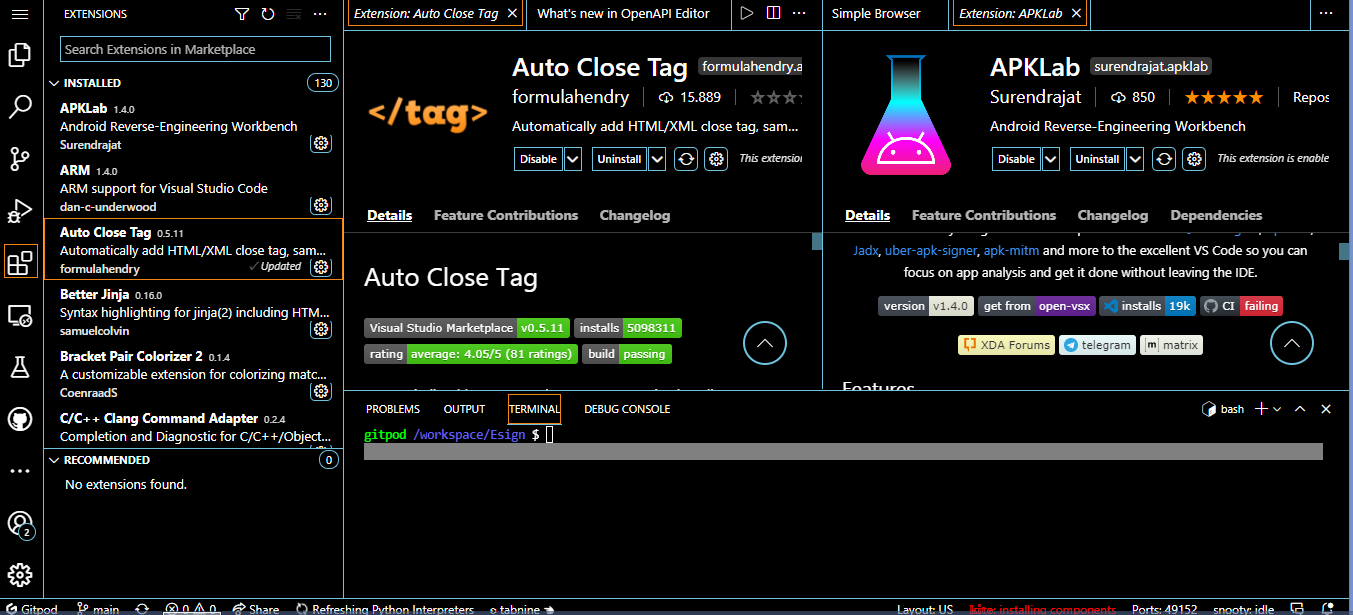Image resolution: width=1353 pixels, height=615 pixels.
Task: Open the Run and Debug view
Action: (x=20, y=211)
